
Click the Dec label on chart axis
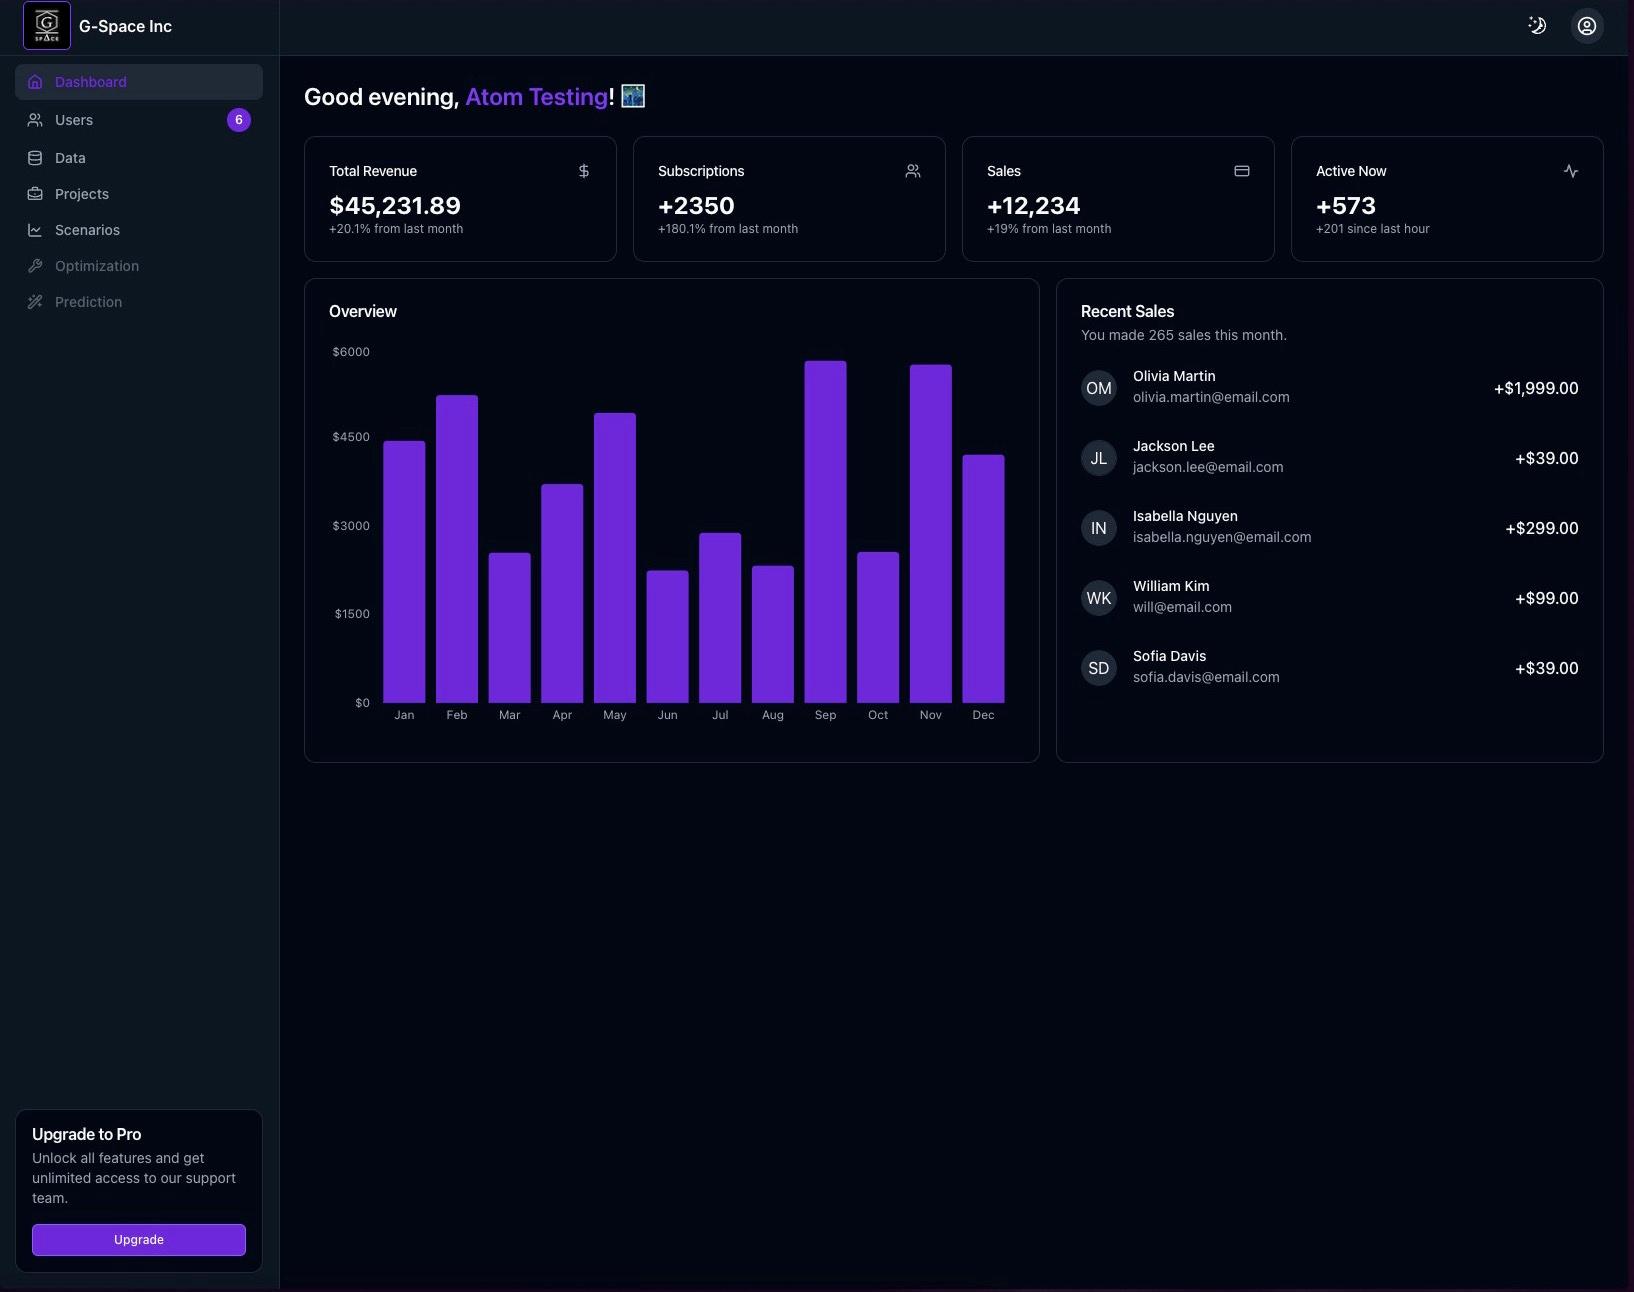coord(983,715)
